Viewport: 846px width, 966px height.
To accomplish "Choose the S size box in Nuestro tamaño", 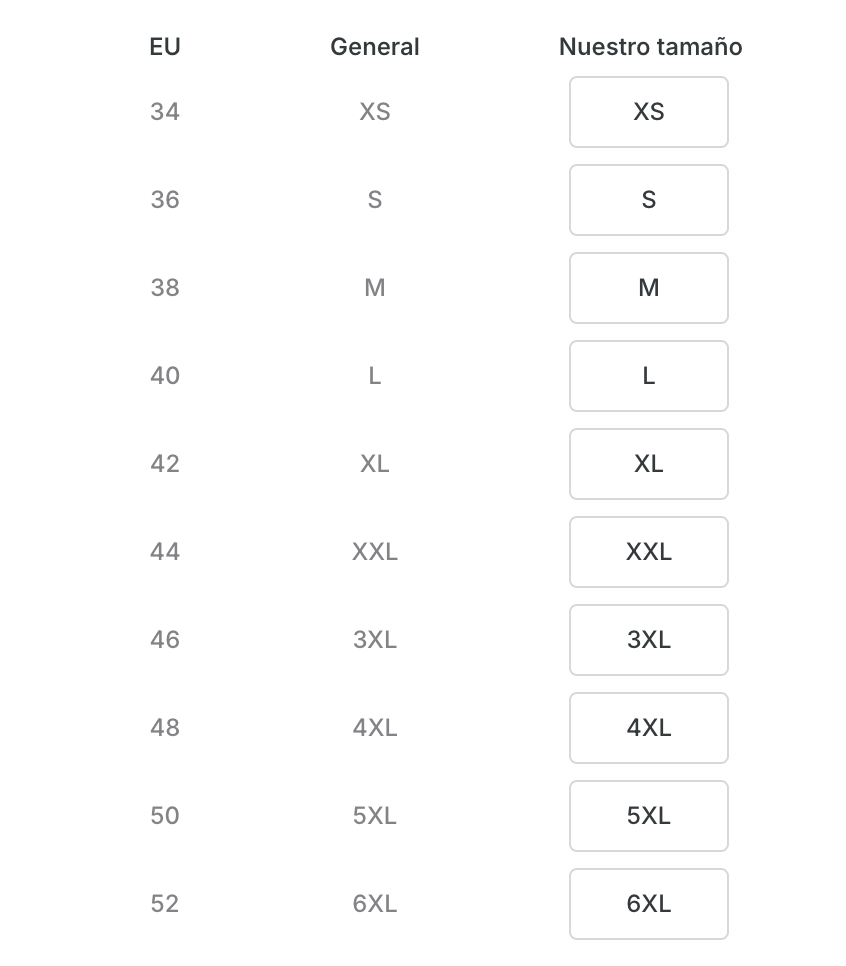I will point(649,200).
